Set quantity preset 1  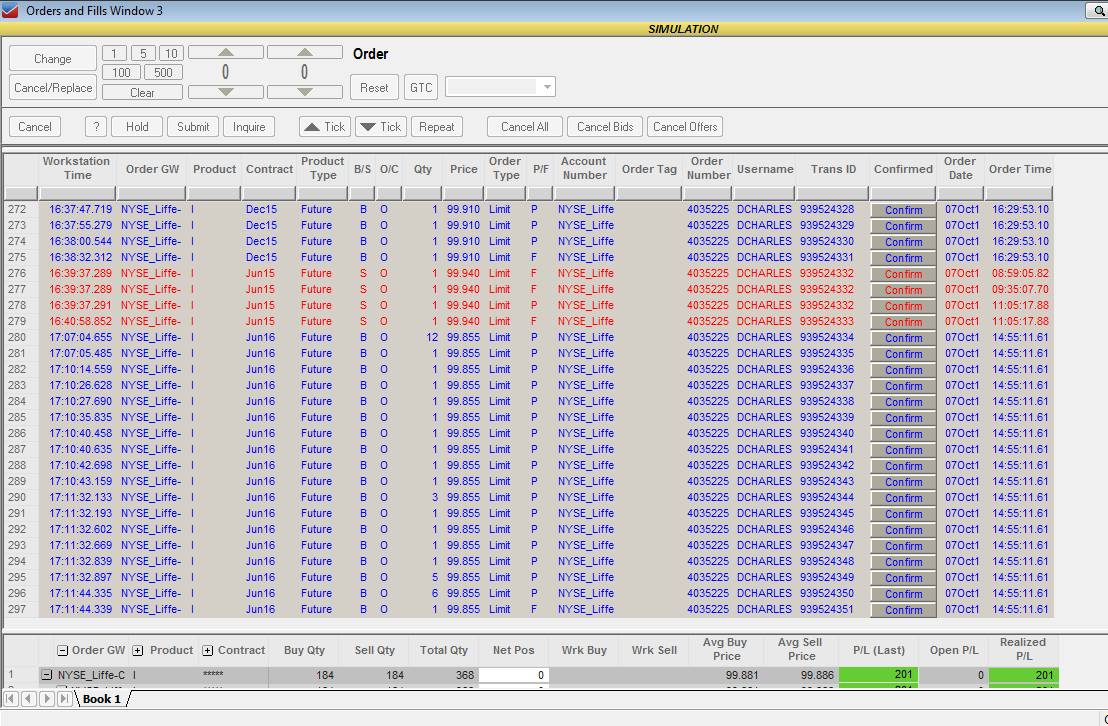114,54
